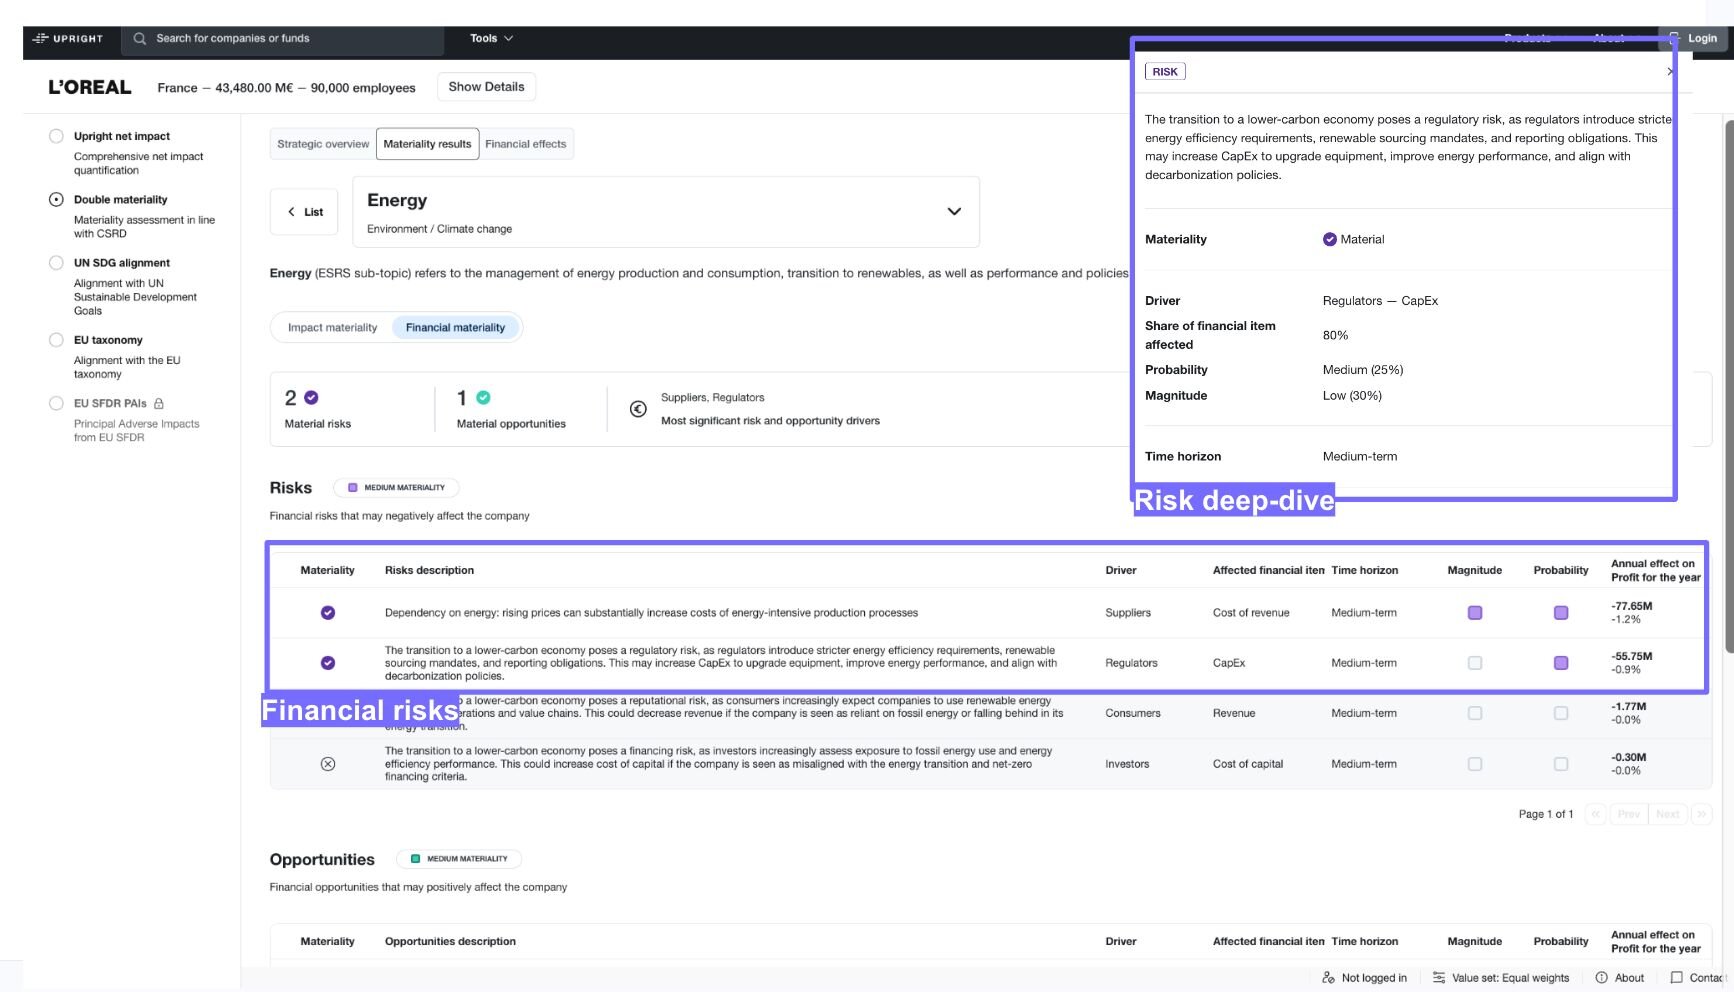This screenshot has width=1734, height=992.
Task: Click the Login icon in header
Action: pos(1674,38)
